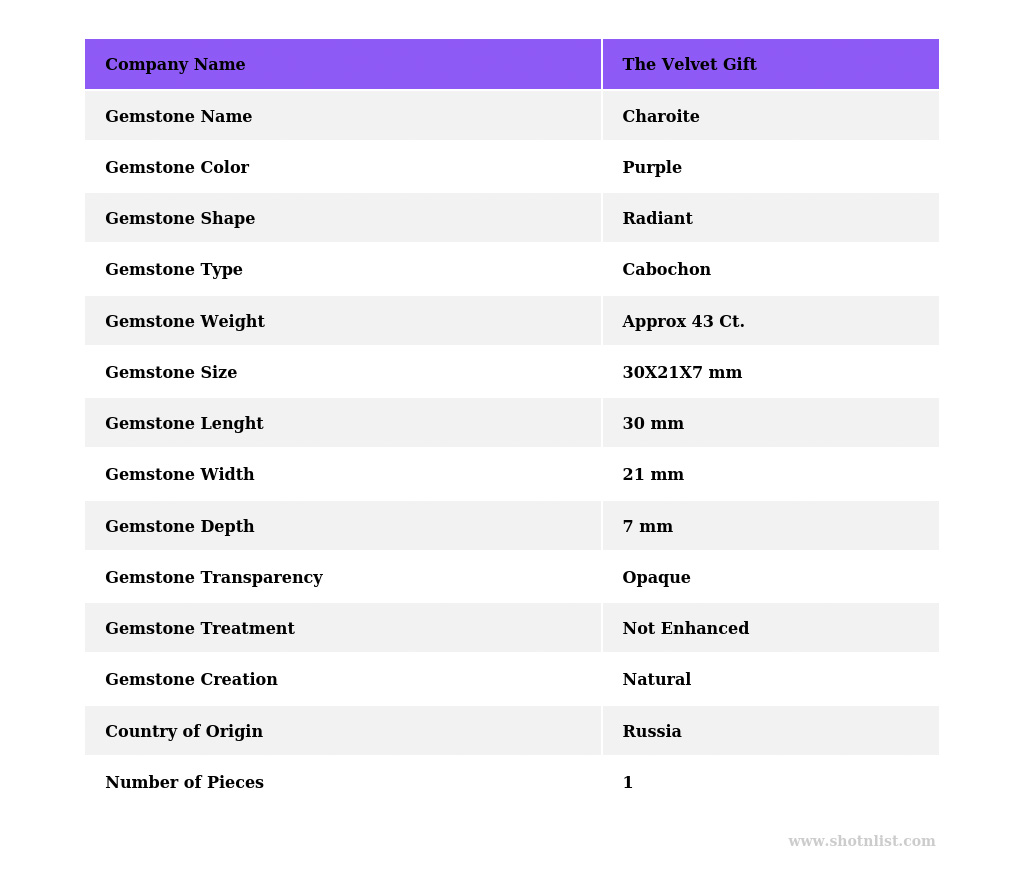
Task: Select the Charoite value cell
Action: pyautogui.click(x=661, y=117)
